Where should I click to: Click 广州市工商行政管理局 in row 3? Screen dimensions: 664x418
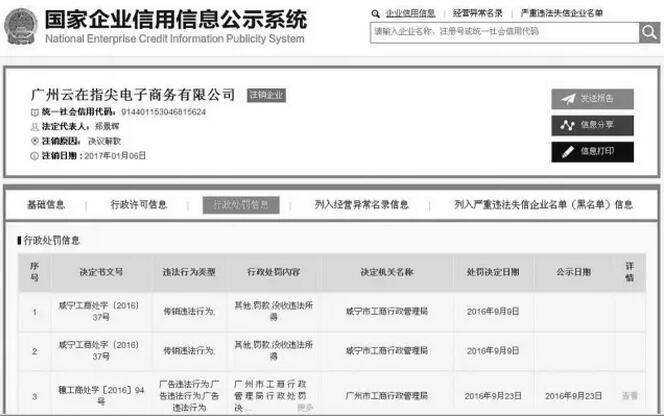pyautogui.click(x=387, y=396)
